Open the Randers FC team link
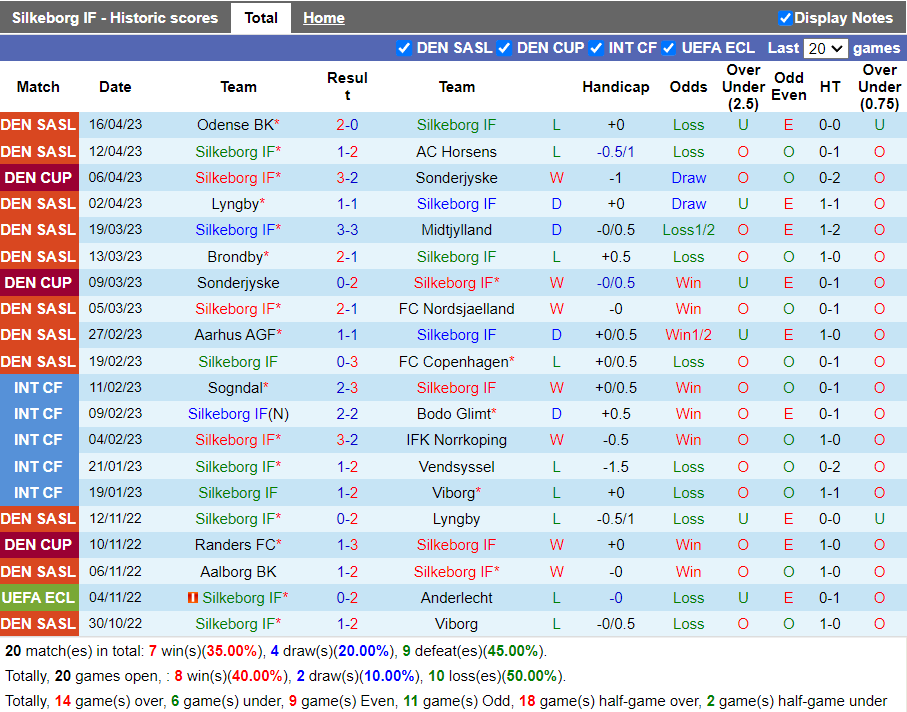This screenshot has height=712, width=907. 235,545
